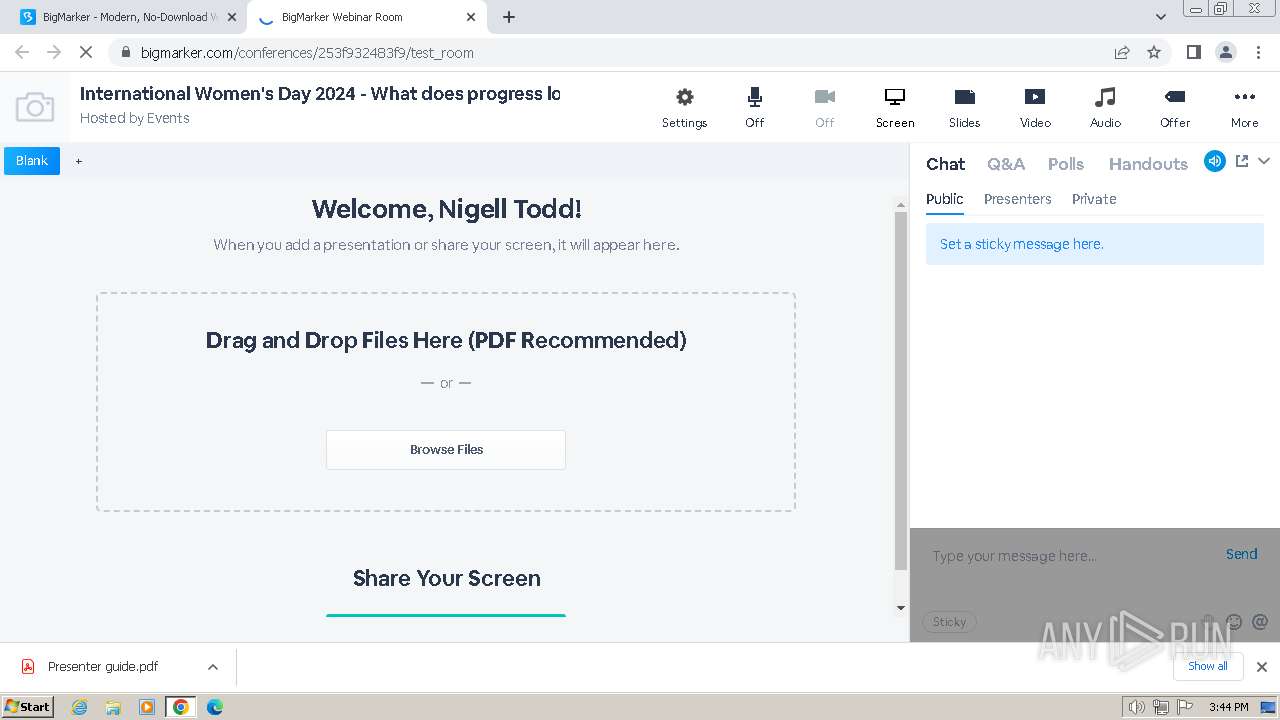
Task: Click Show all downloads
Action: tap(1208, 666)
